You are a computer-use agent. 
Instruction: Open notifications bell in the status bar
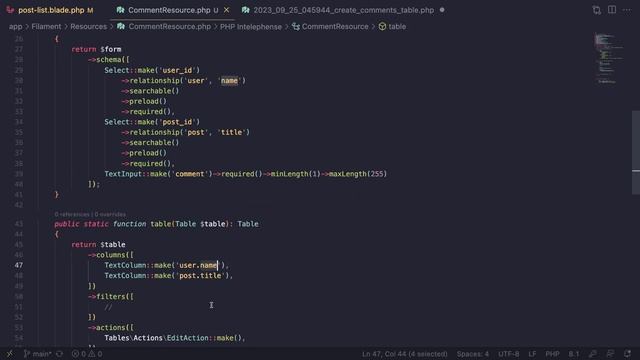[627, 354]
